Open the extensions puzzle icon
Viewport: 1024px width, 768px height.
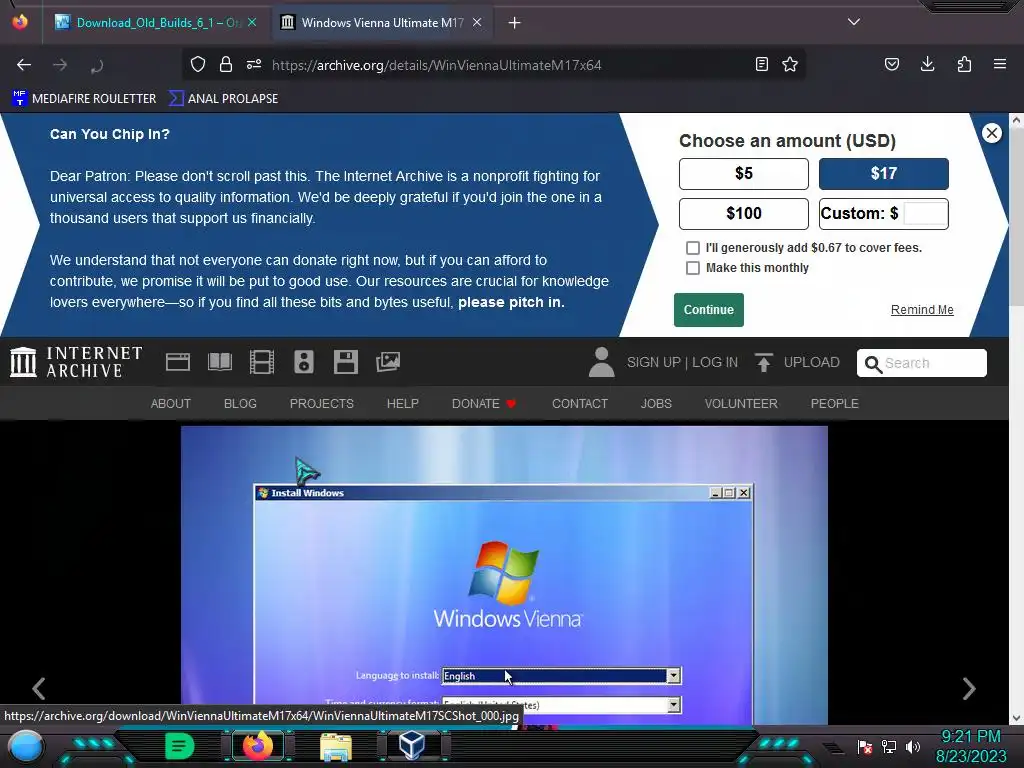964,64
